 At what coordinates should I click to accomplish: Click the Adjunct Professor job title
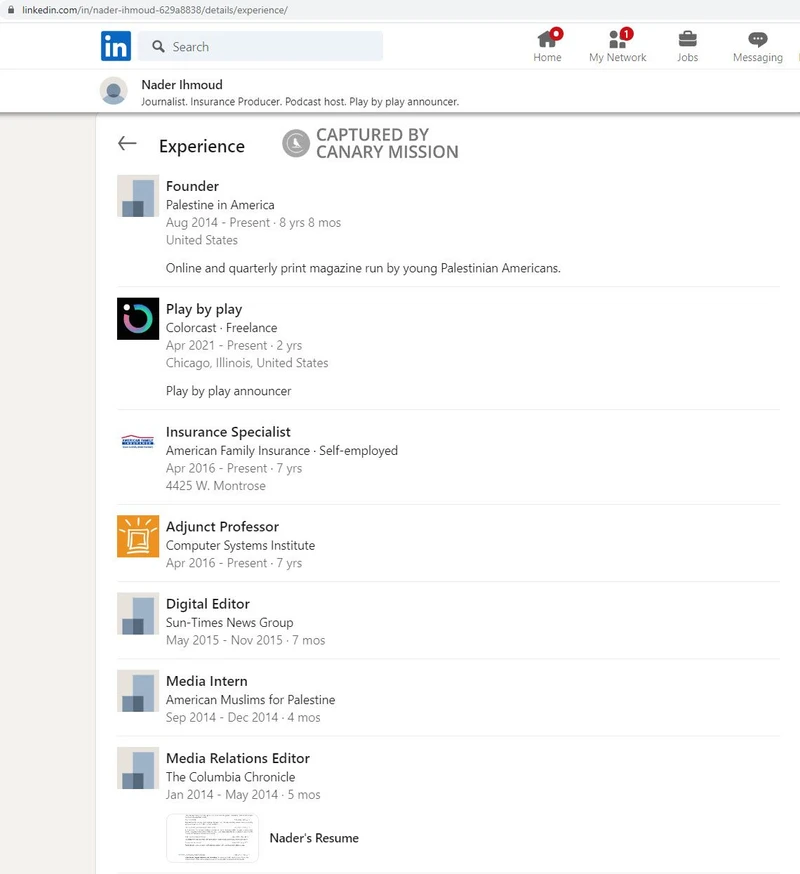click(x=222, y=527)
